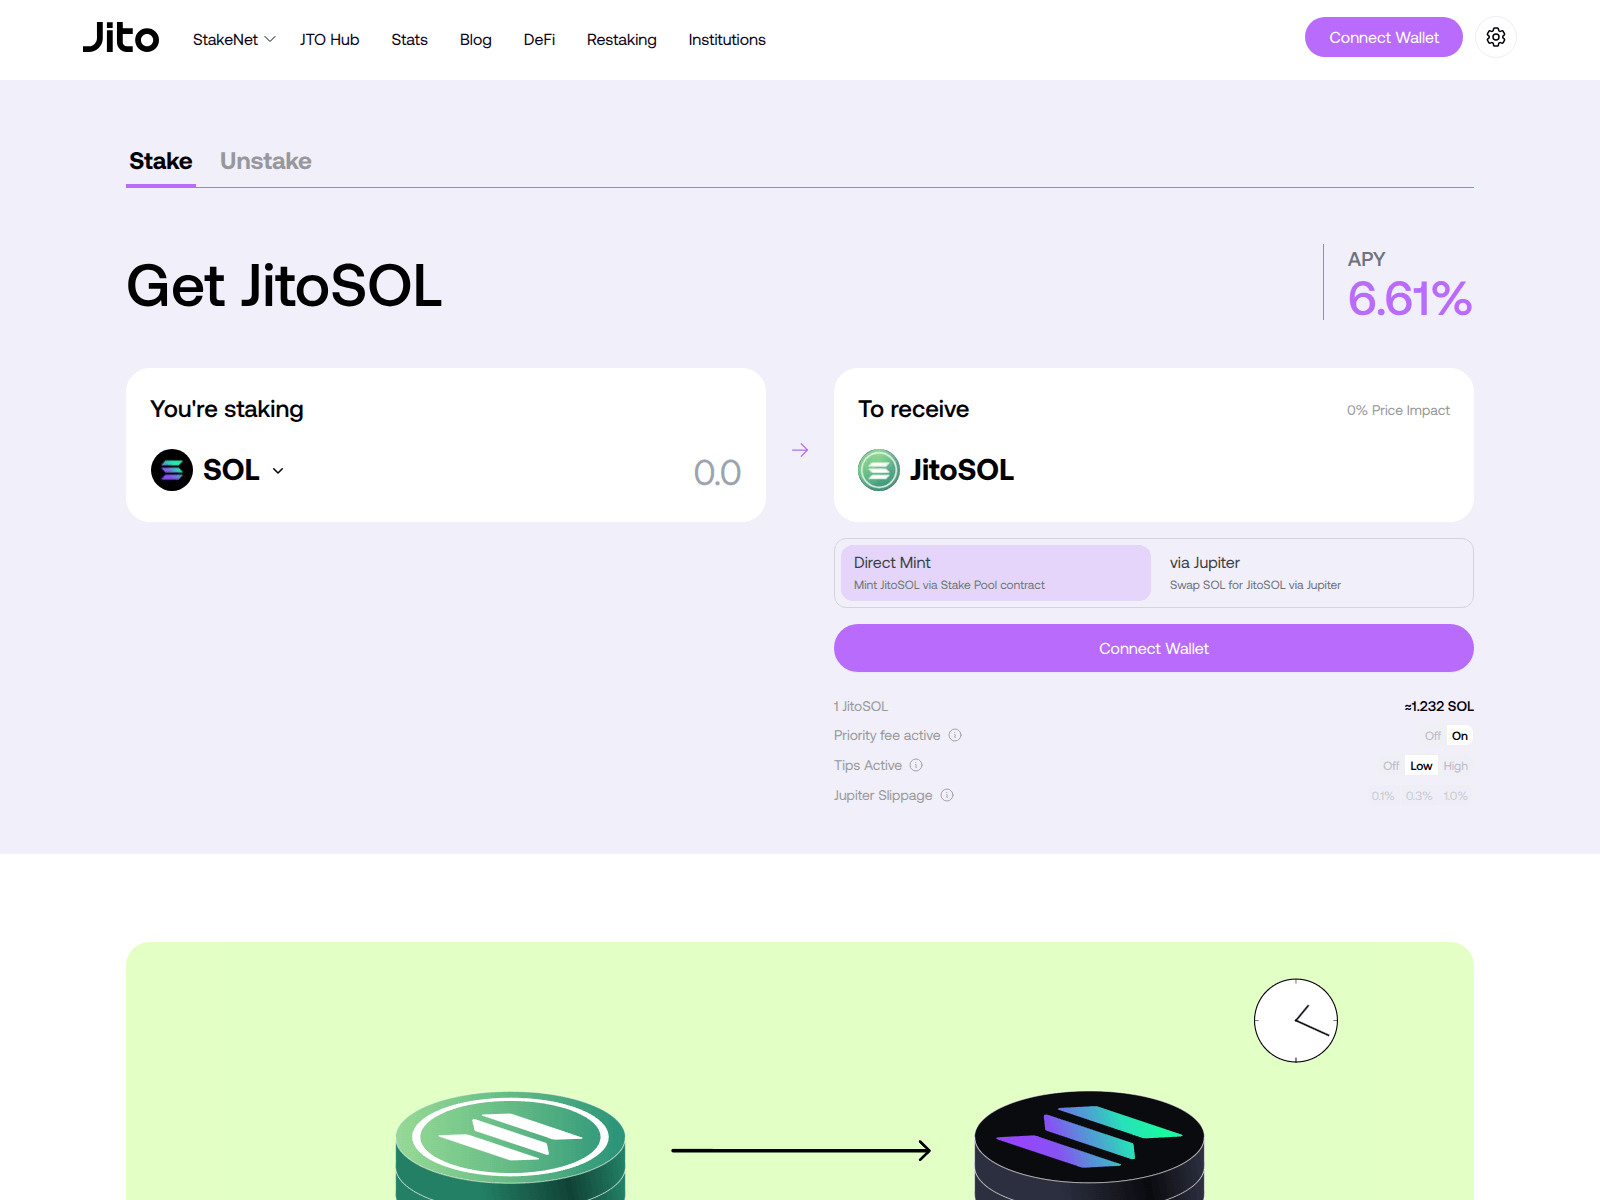Set Tips Active to High
Image resolution: width=1600 pixels, height=1200 pixels.
pos(1456,766)
